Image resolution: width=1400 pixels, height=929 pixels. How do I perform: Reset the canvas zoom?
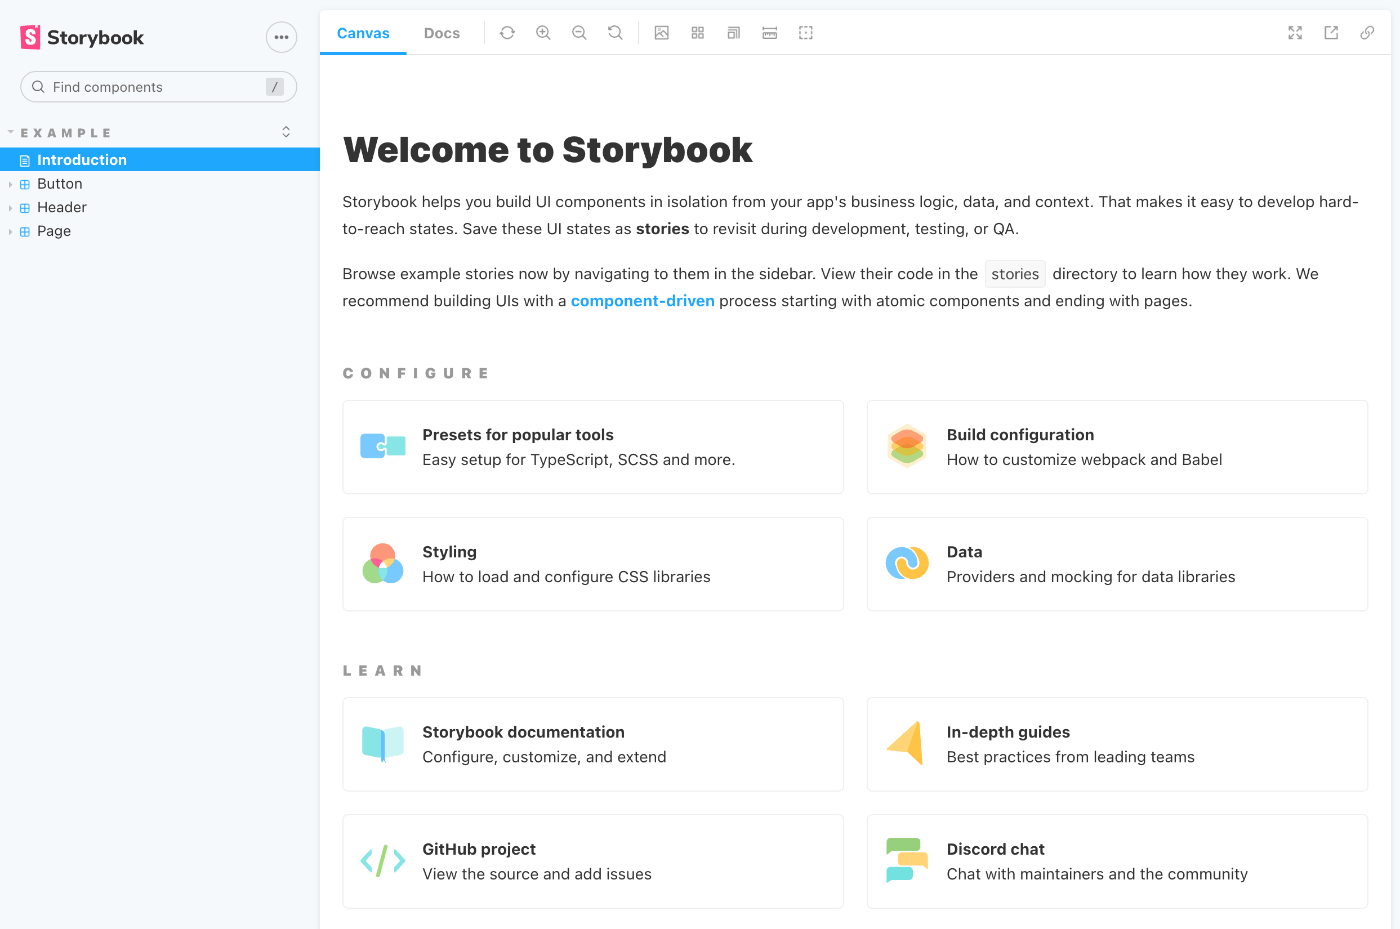coord(615,33)
